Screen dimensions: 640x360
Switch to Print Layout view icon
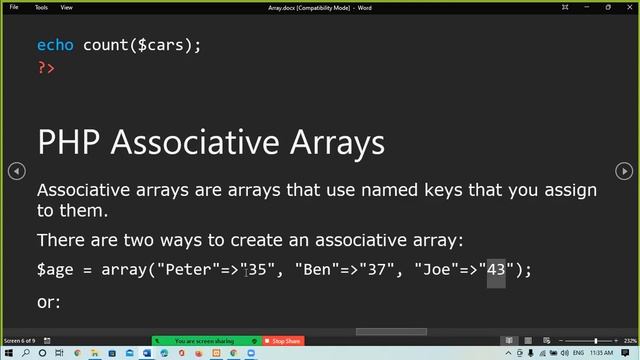click(x=528, y=340)
